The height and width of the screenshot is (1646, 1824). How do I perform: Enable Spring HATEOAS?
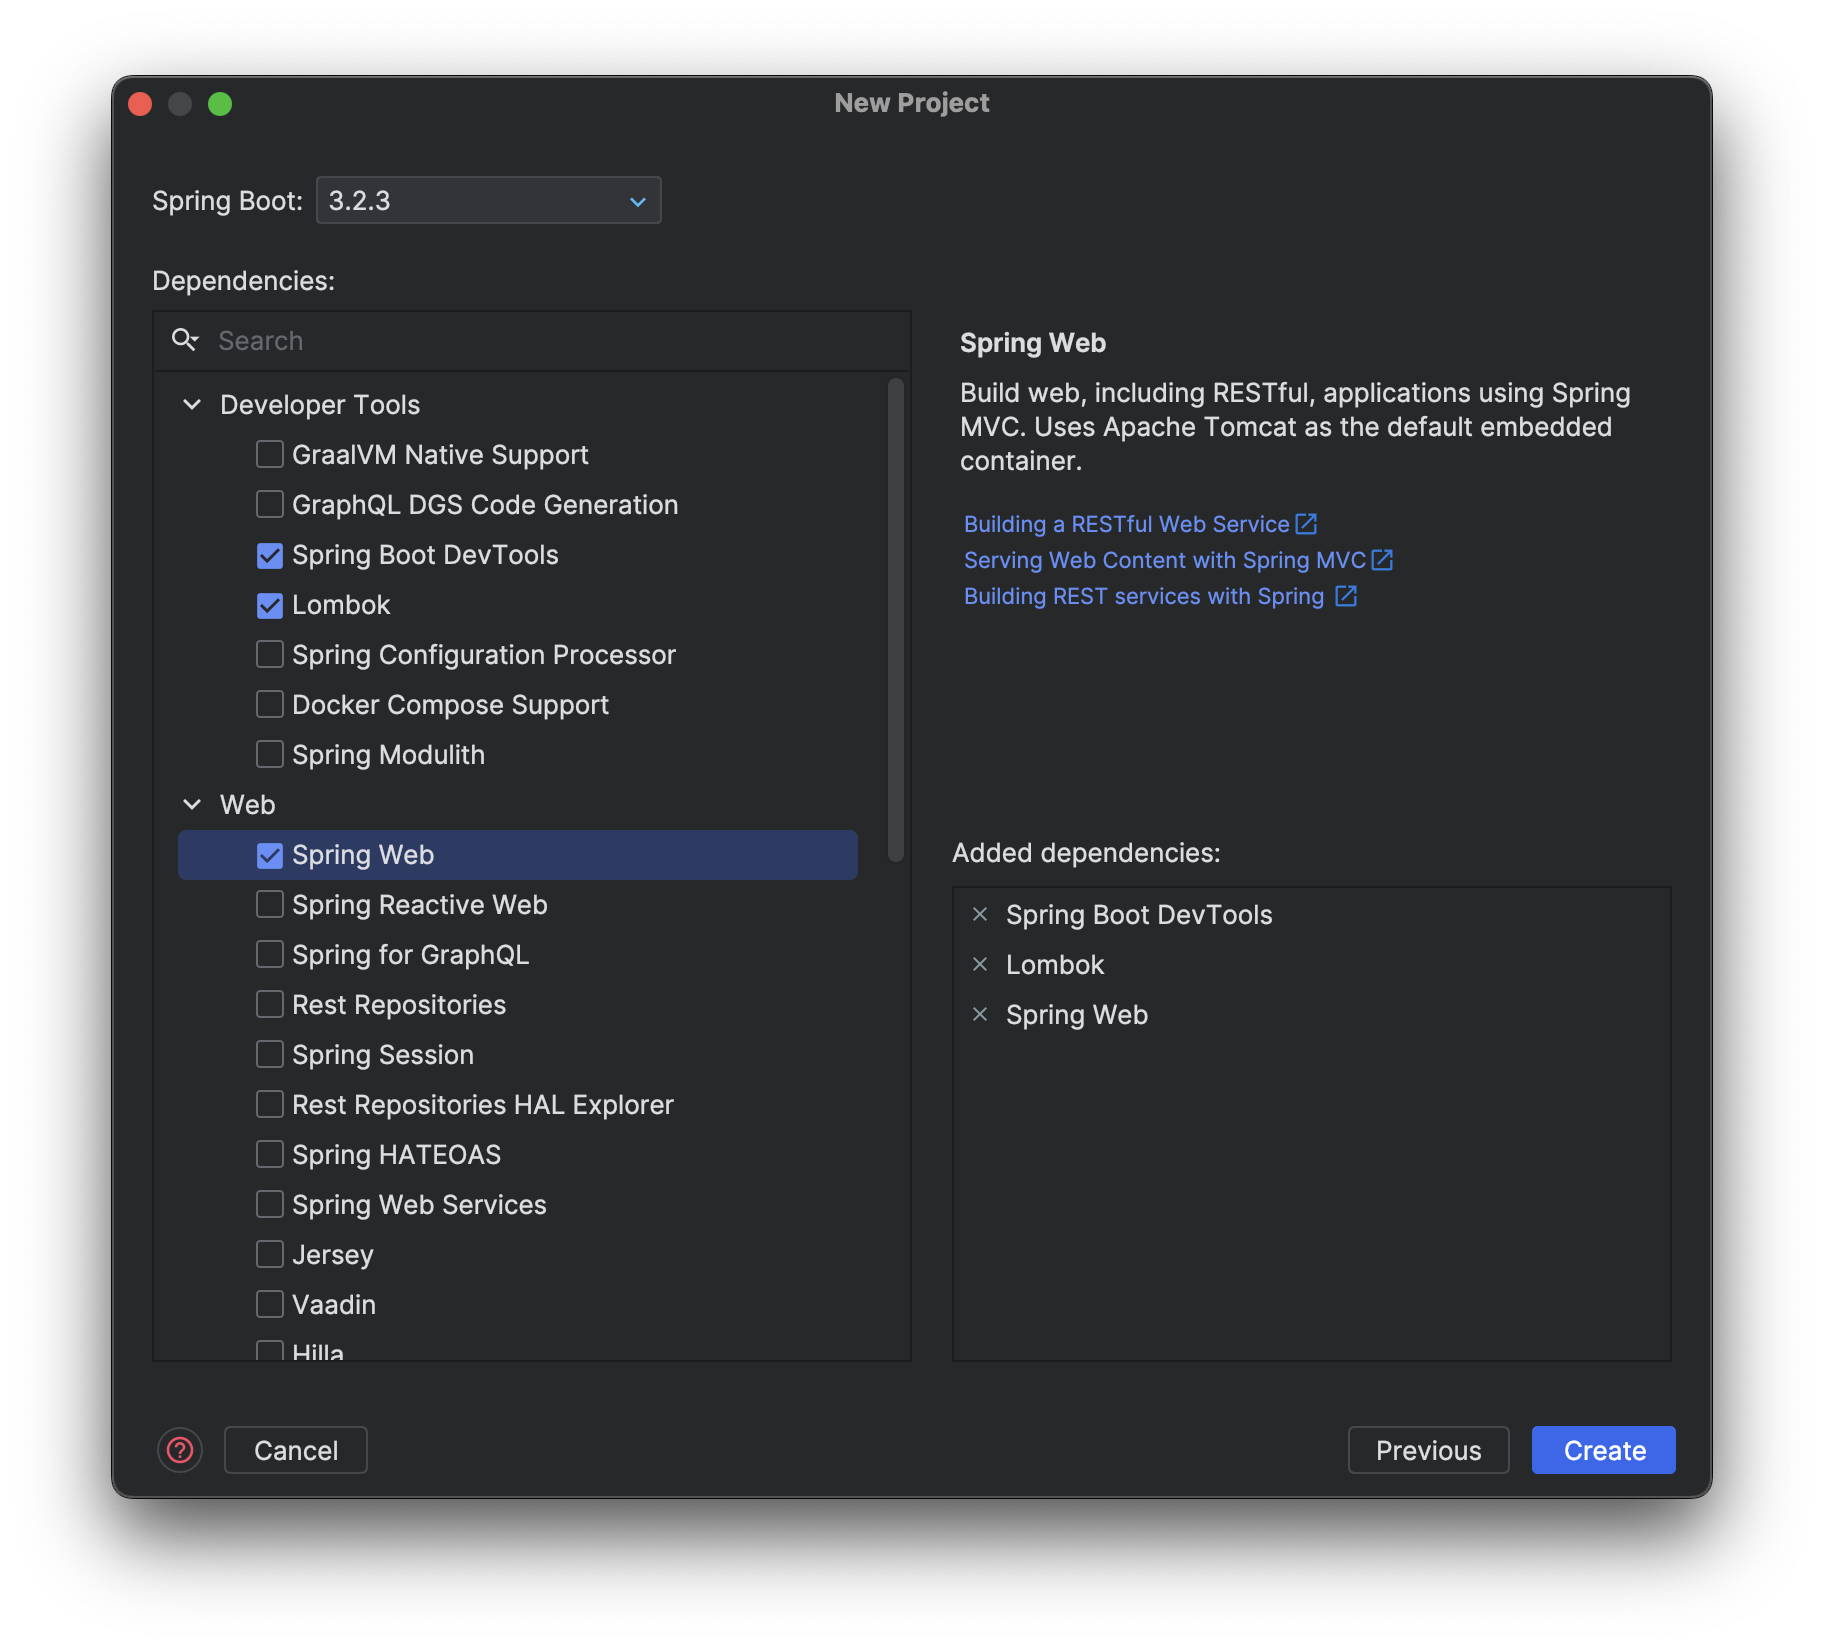pos(270,1154)
